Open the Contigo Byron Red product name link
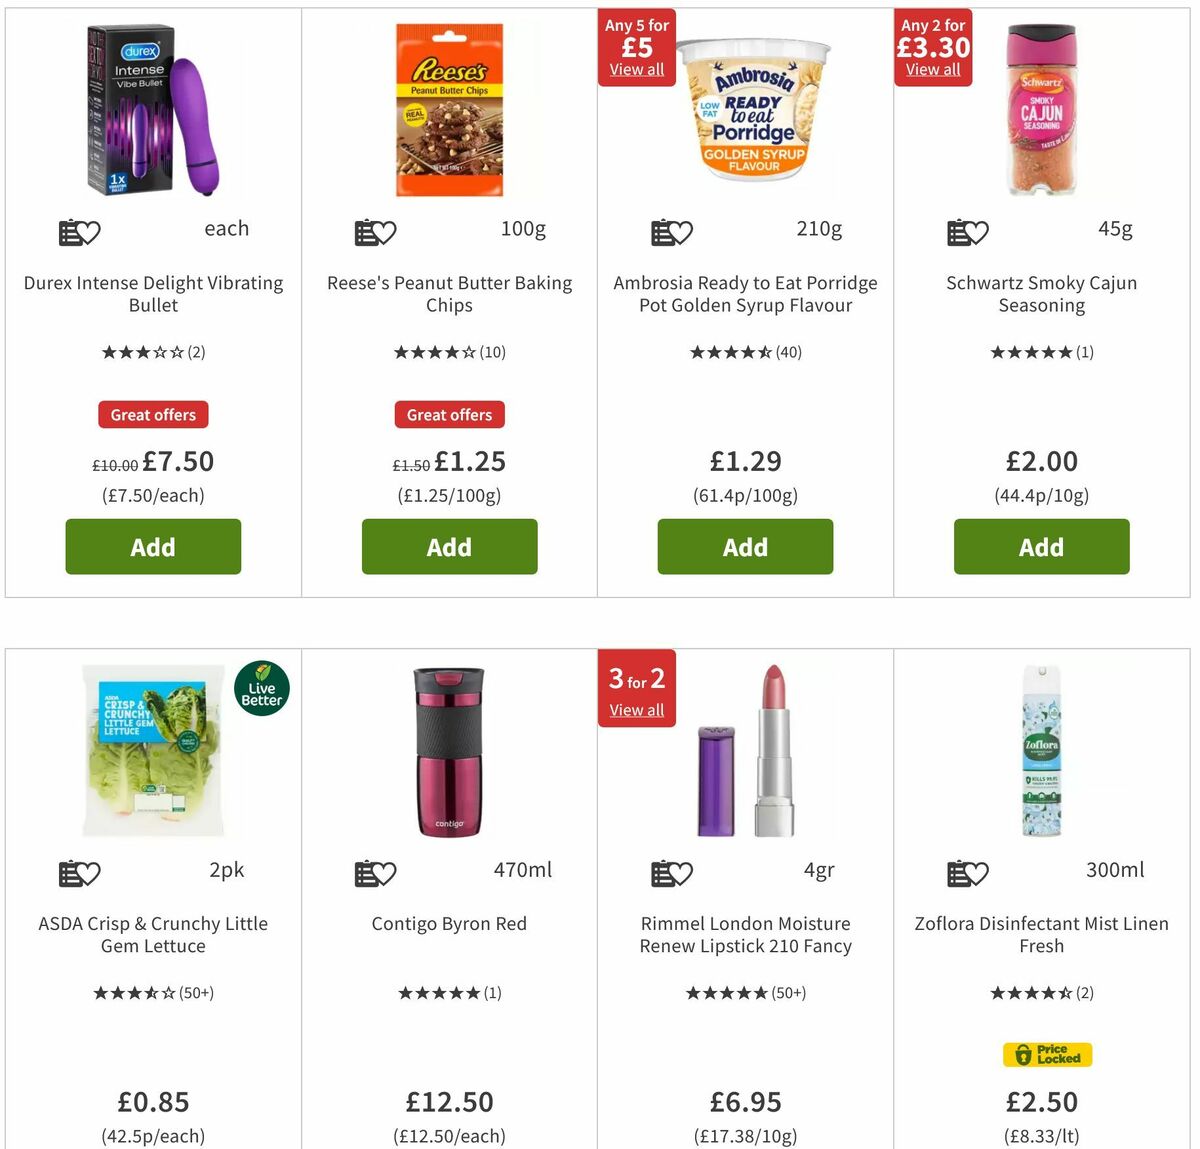This screenshot has width=1200, height=1149. click(x=449, y=923)
